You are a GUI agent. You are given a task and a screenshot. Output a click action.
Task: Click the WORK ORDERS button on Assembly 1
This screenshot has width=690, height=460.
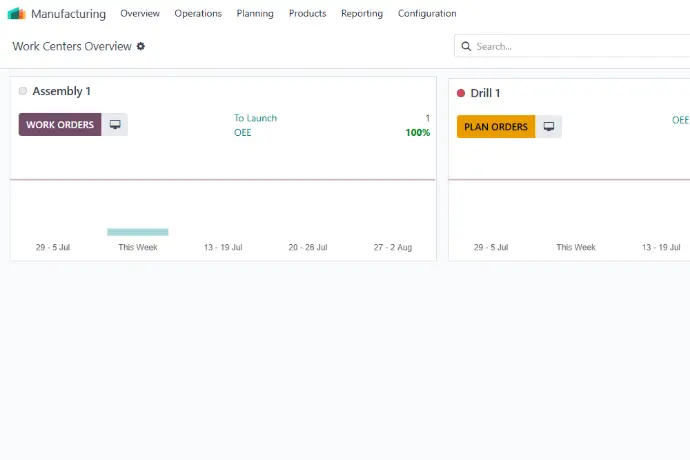tap(60, 125)
